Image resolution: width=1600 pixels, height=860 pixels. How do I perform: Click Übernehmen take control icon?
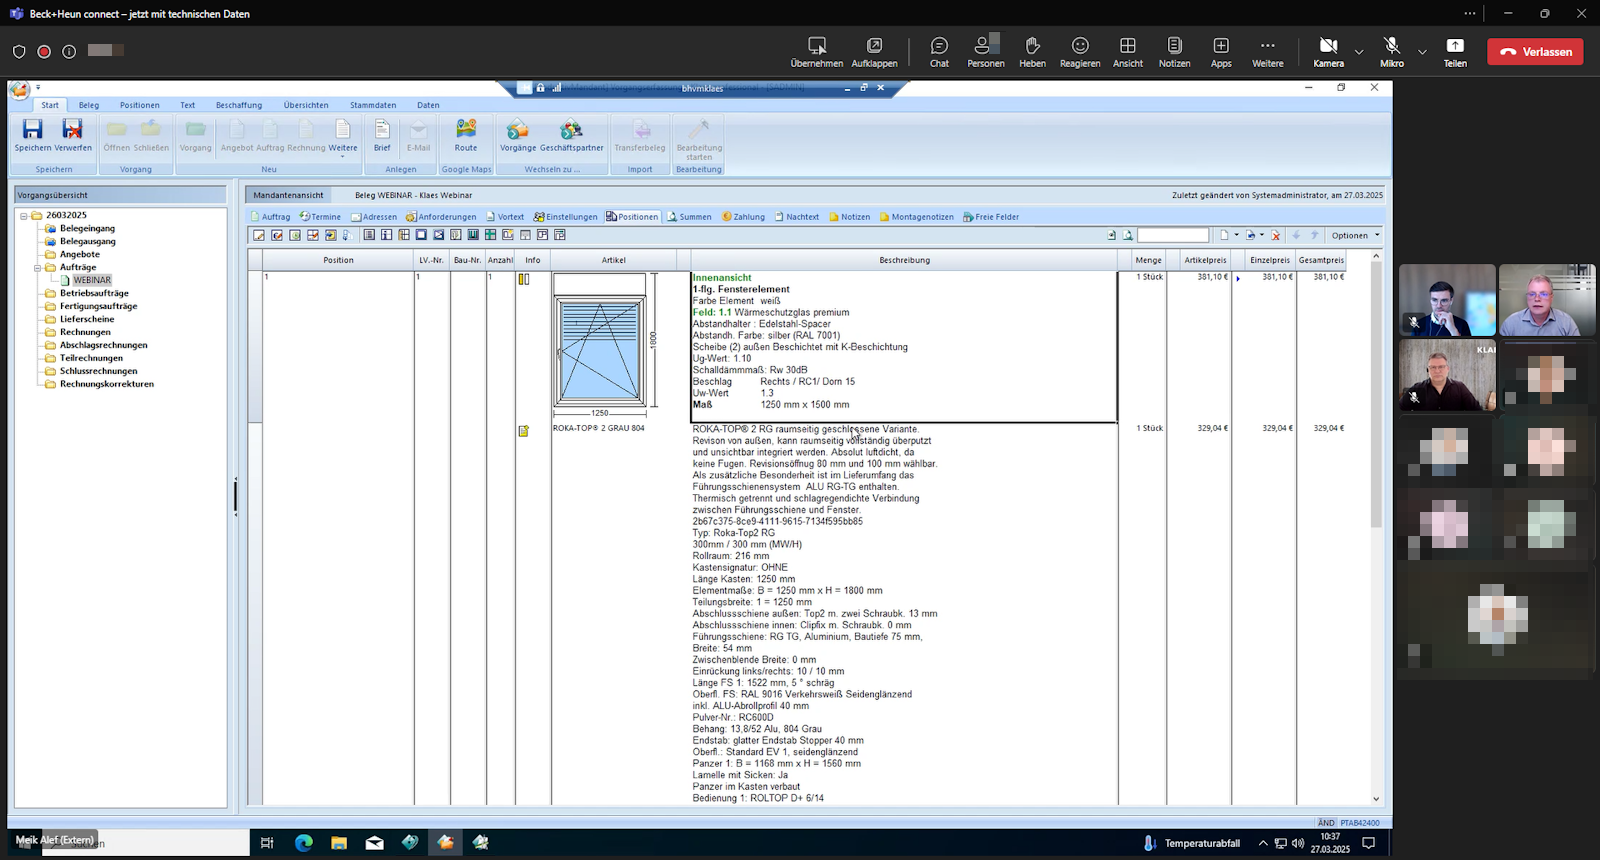[817, 51]
